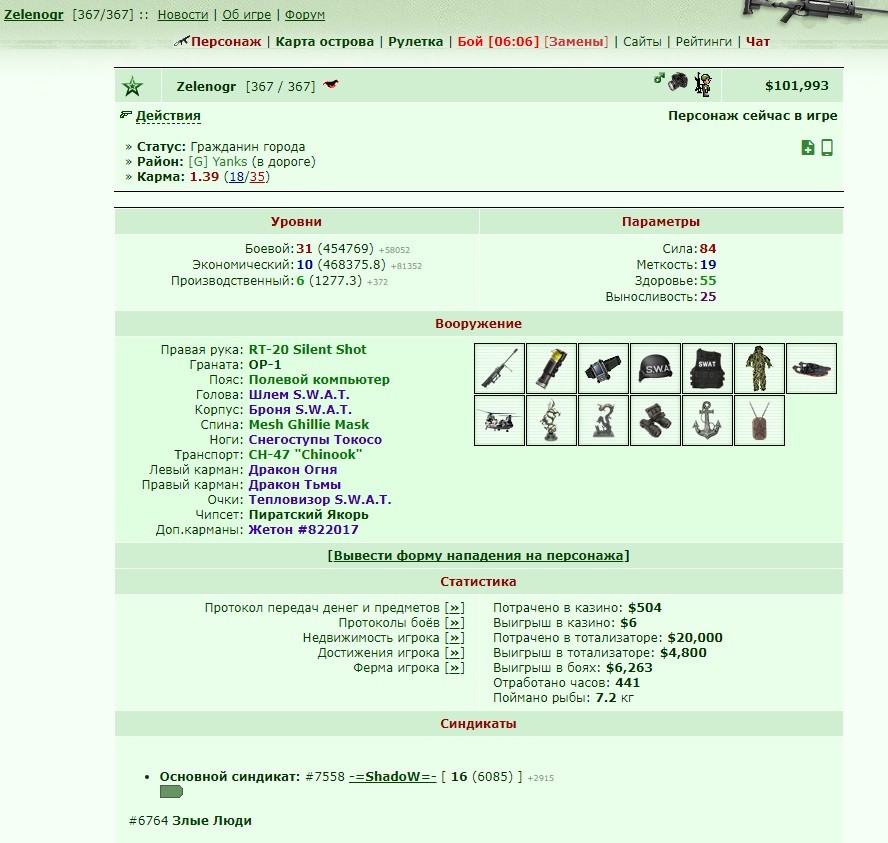This screenshot has width=888, height=843.
Task: Open Сайты in the nav bar
Action: 642,41
